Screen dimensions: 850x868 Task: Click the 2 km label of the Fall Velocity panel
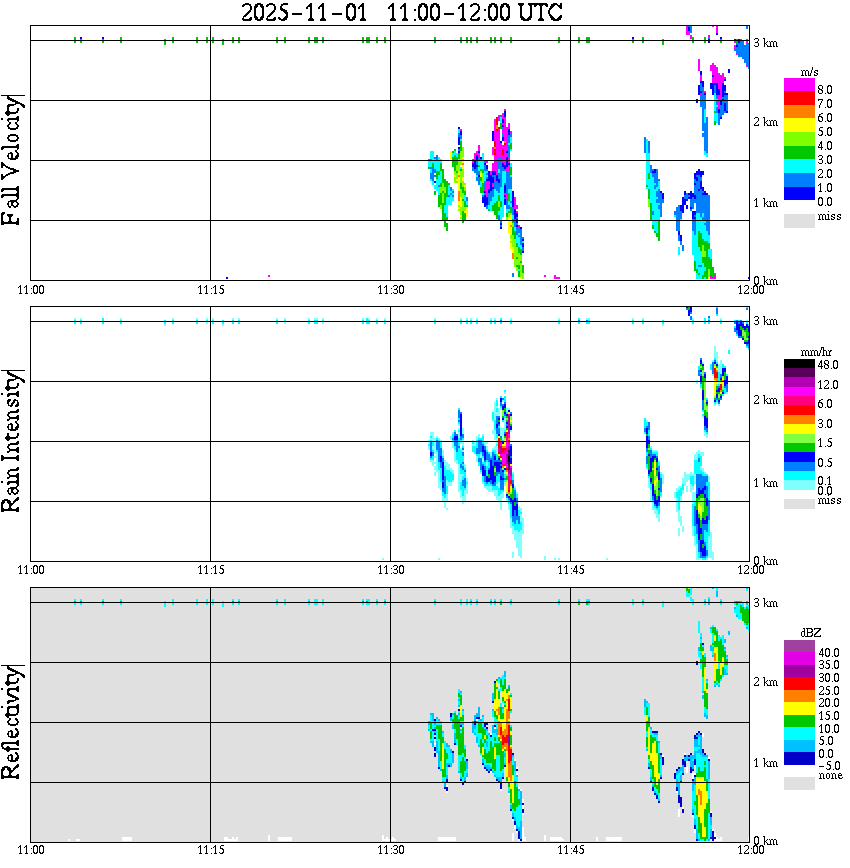(x=765, y=122)
